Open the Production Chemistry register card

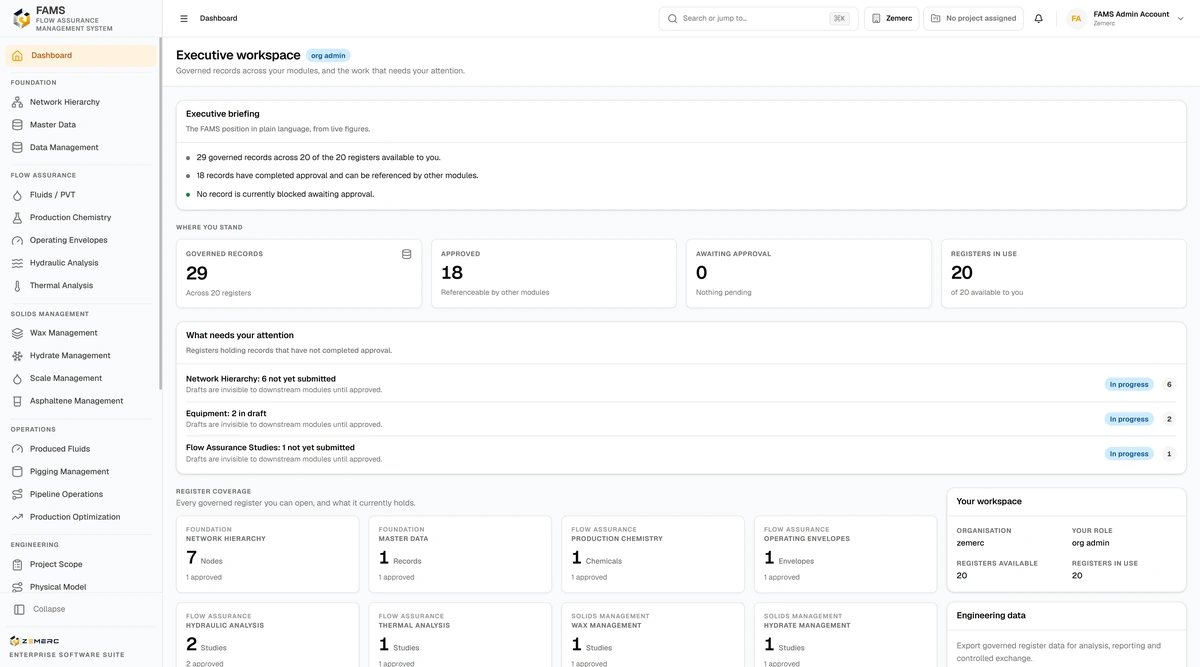coord(653,554)
